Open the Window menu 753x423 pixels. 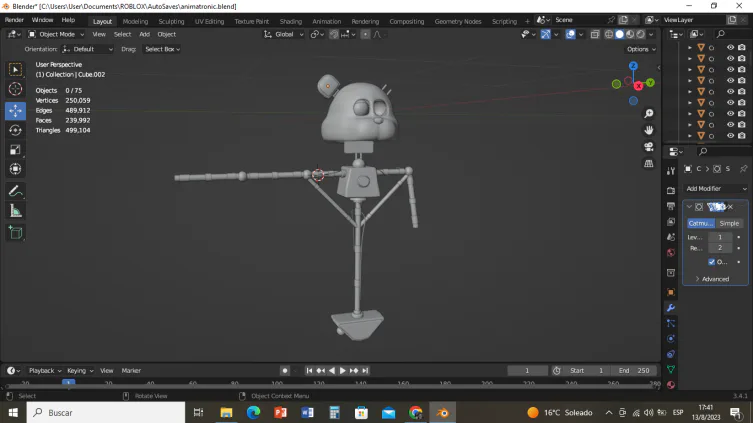(x=42, y=20)
